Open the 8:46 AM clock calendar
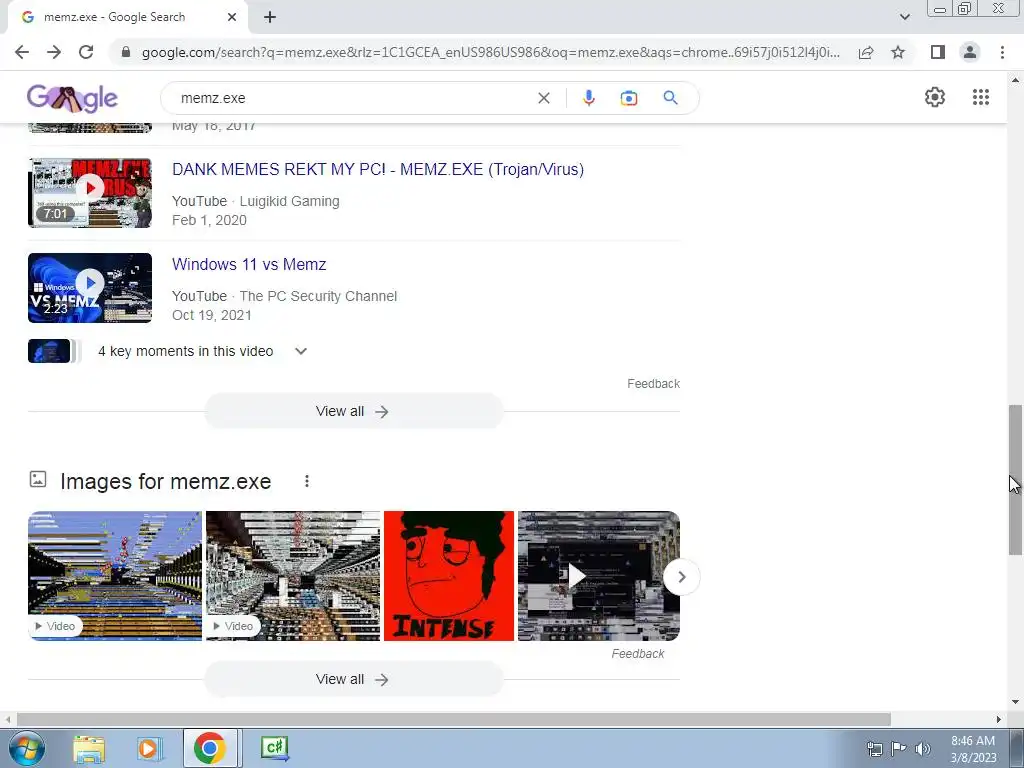This screenshot has height=768, width=1024. tap(973, 749)
